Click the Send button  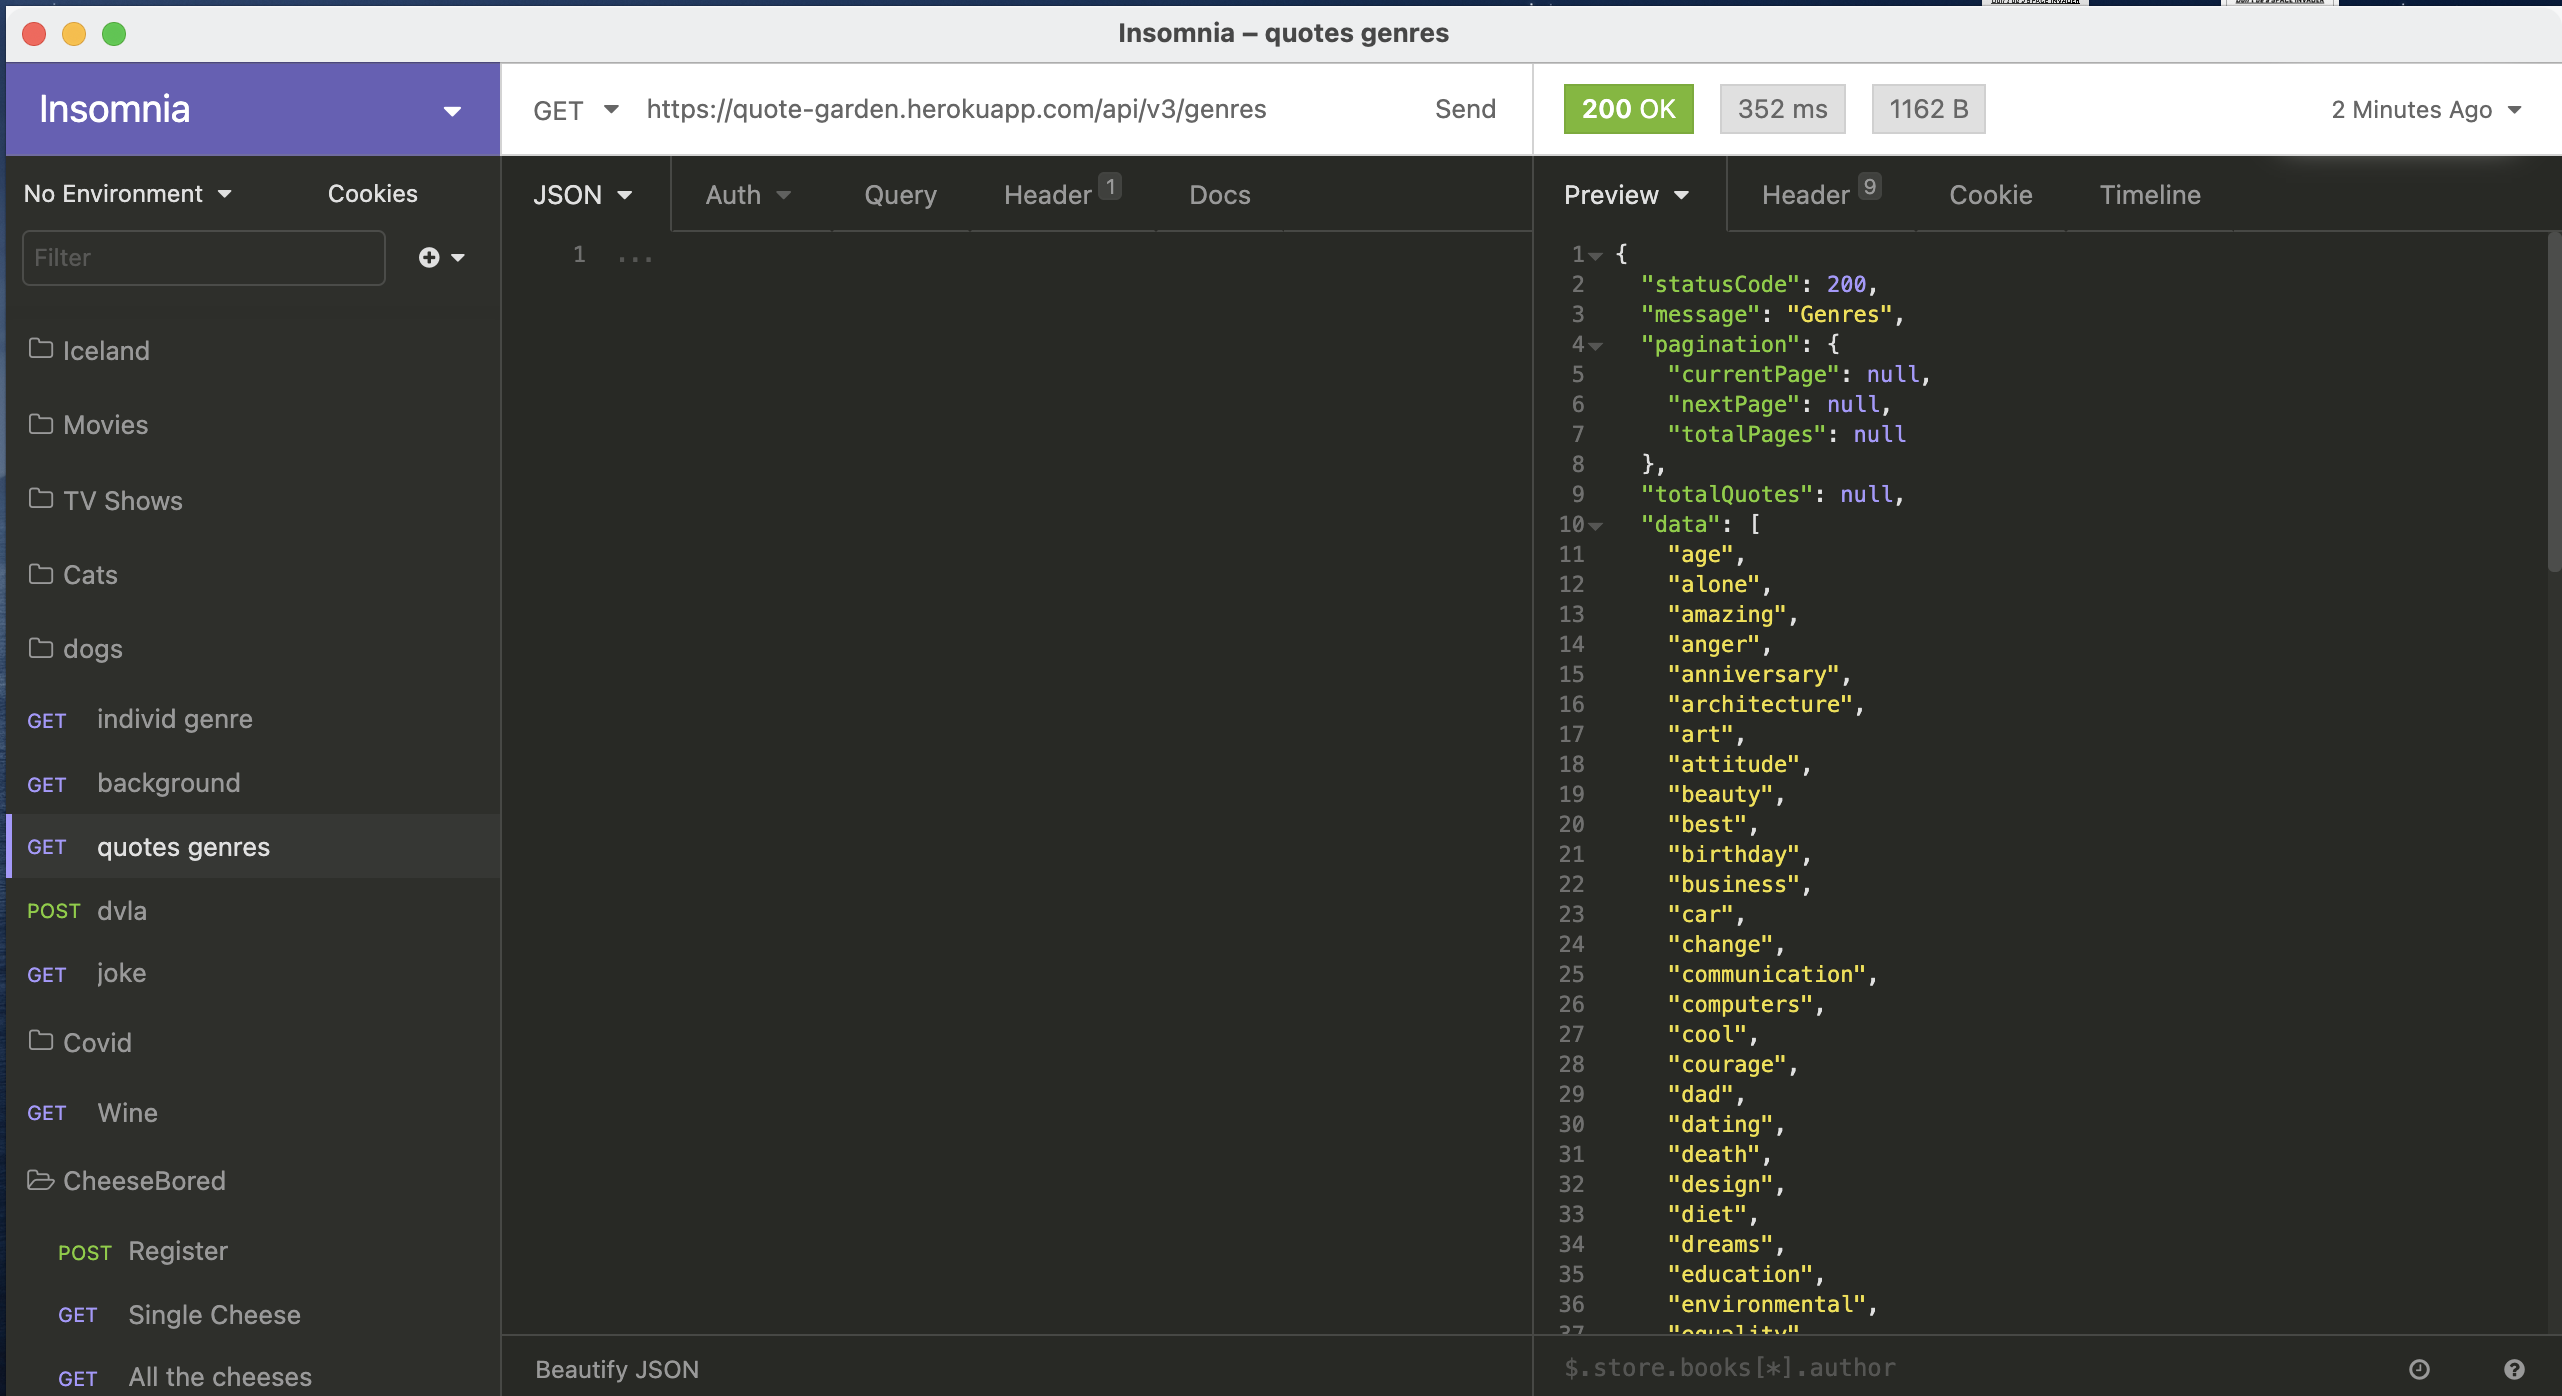[1464, 109]
